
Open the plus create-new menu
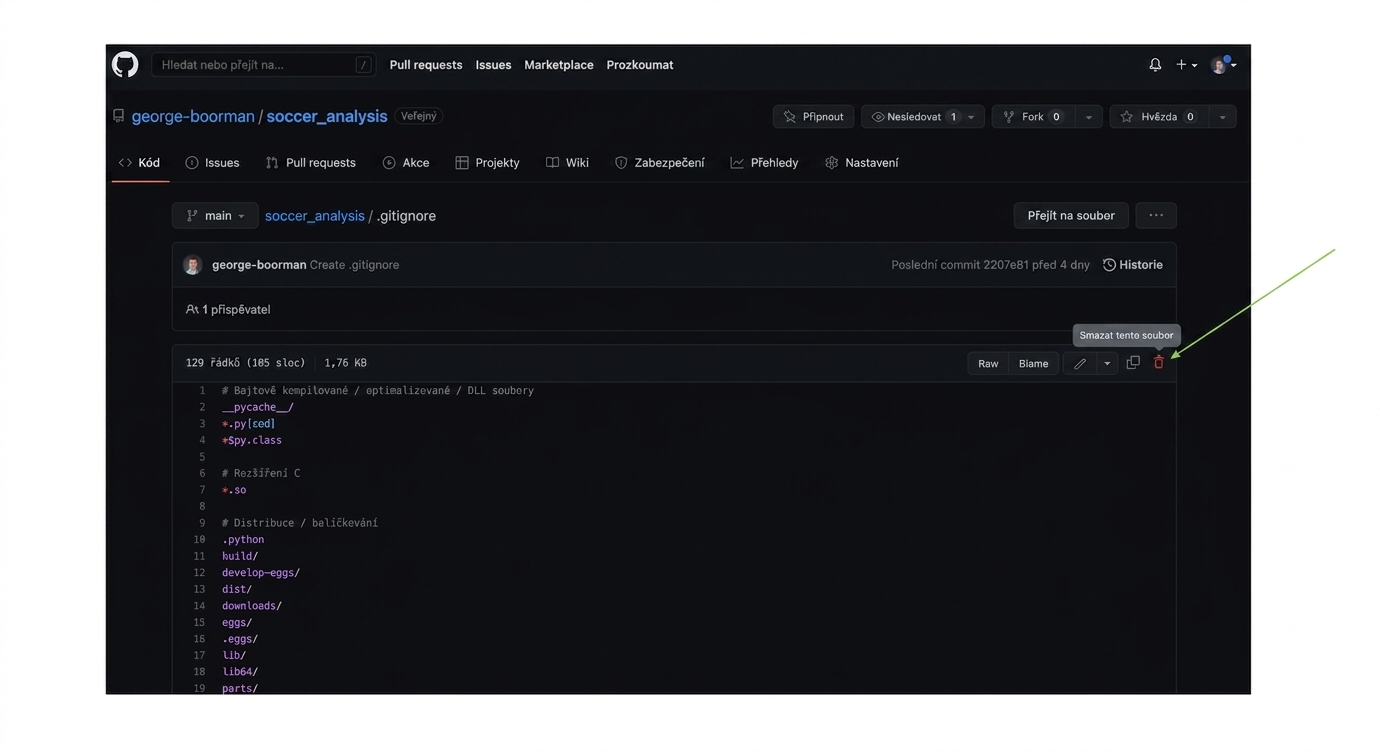1186,65
